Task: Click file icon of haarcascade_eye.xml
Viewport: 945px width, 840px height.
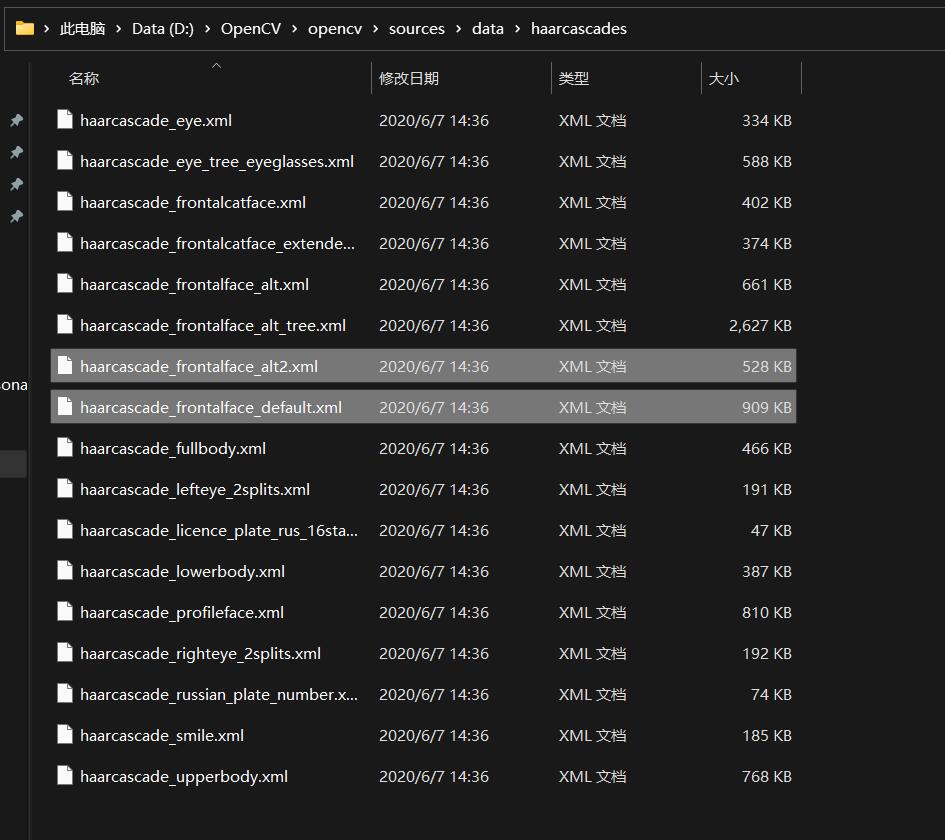Action: coord(64,119)
